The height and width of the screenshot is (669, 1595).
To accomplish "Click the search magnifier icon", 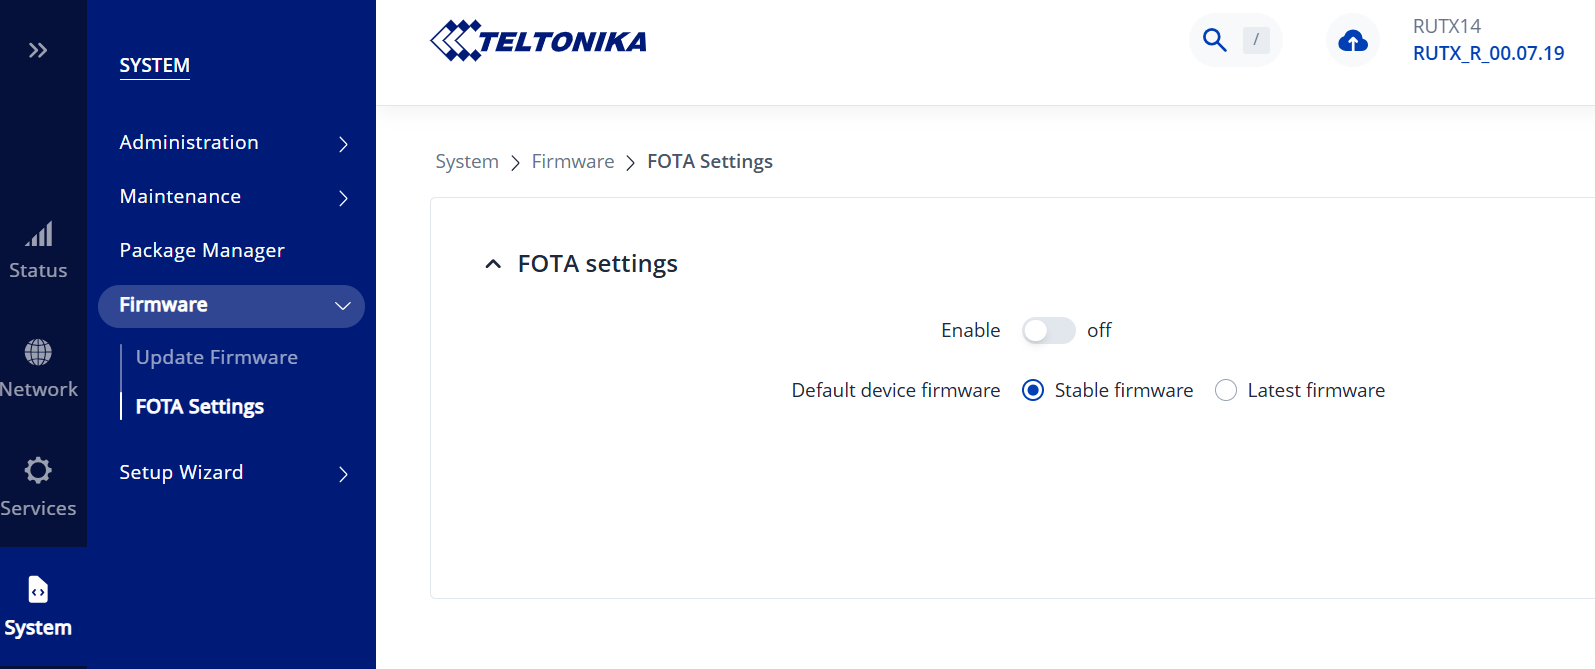I will pos(1214,40).
